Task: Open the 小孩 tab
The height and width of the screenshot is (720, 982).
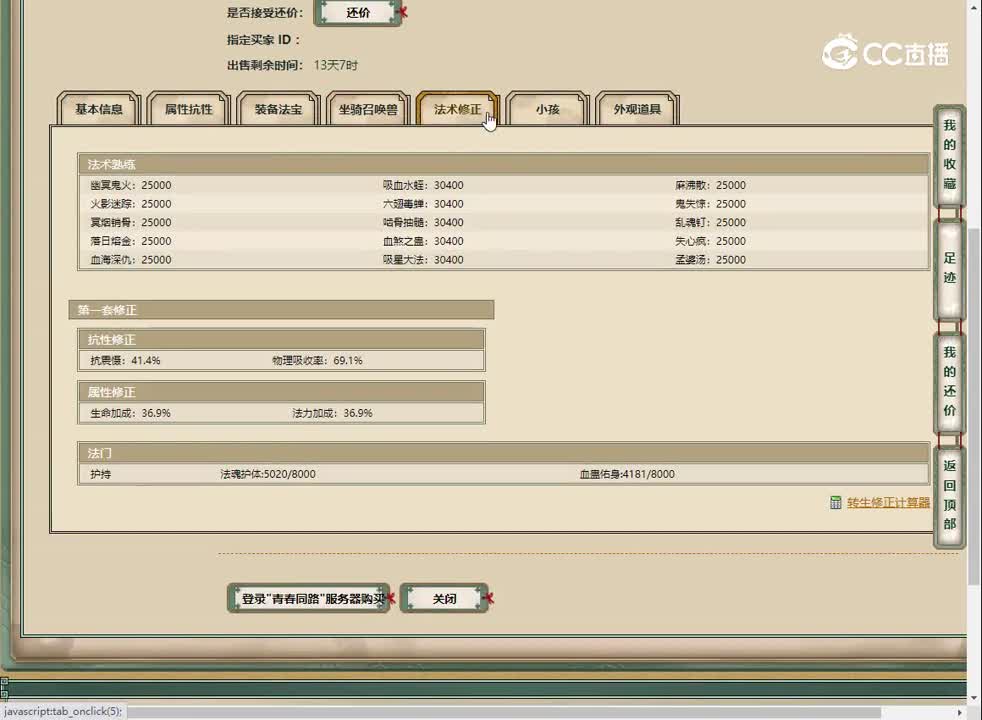Action: pyautogui.click(x=547, y=109)
